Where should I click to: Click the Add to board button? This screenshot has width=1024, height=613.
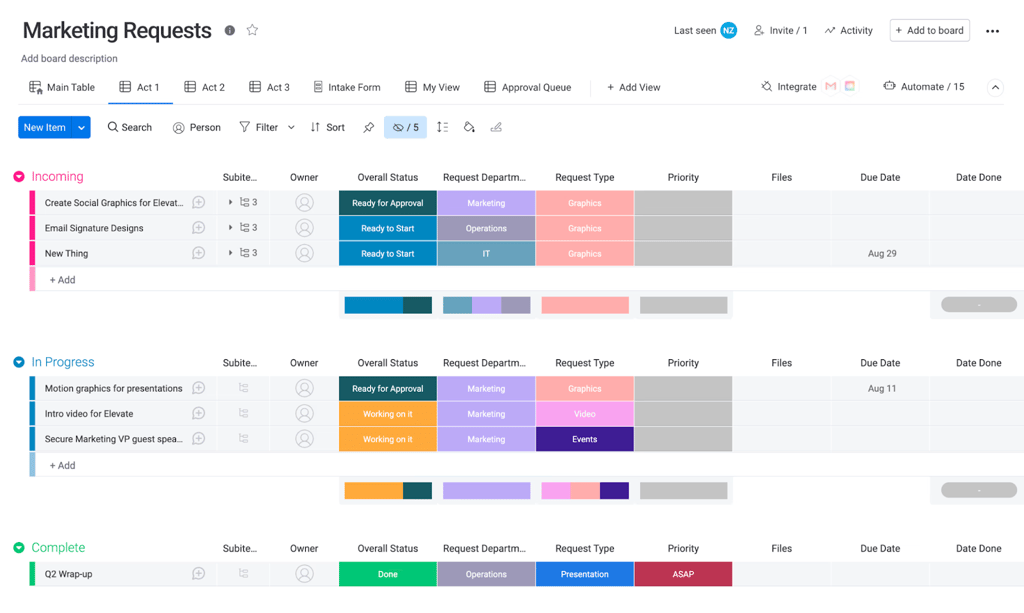tap(929, 30)
